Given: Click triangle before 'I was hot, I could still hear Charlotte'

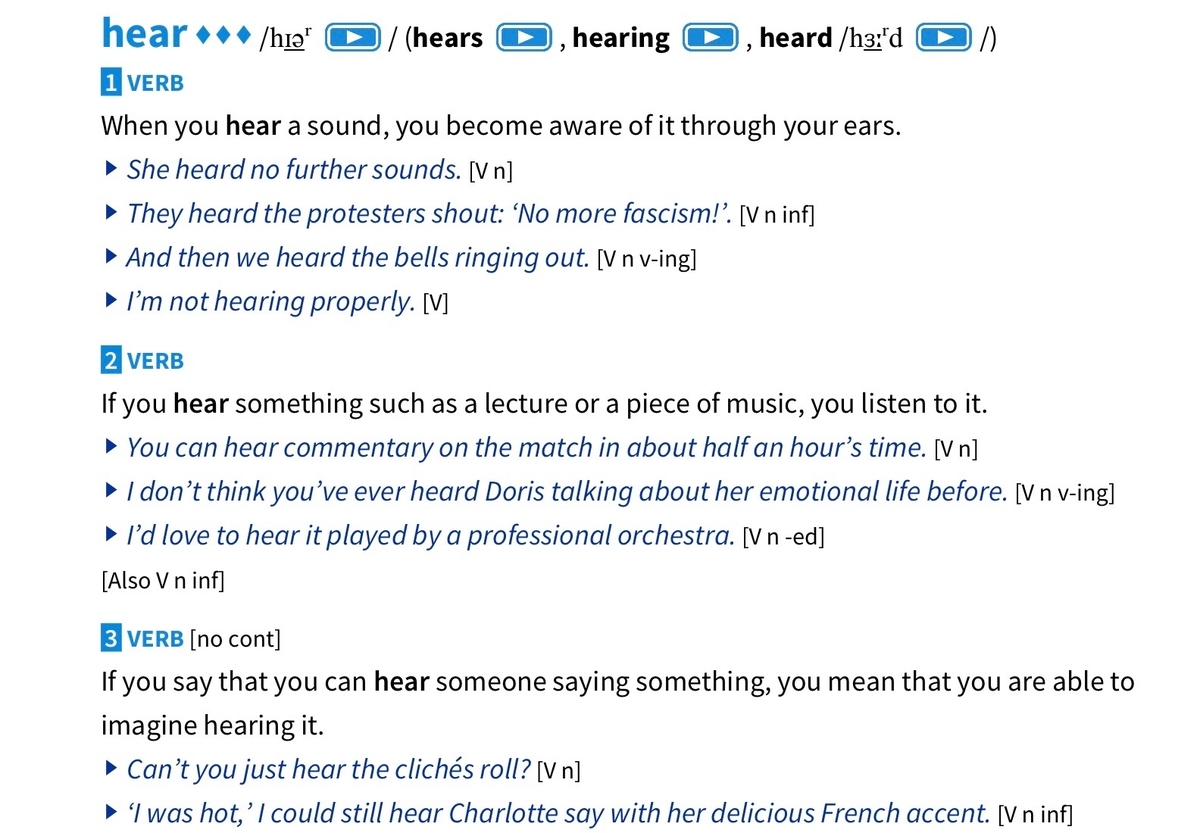Looking at the screenshot, I should [111, 812].
